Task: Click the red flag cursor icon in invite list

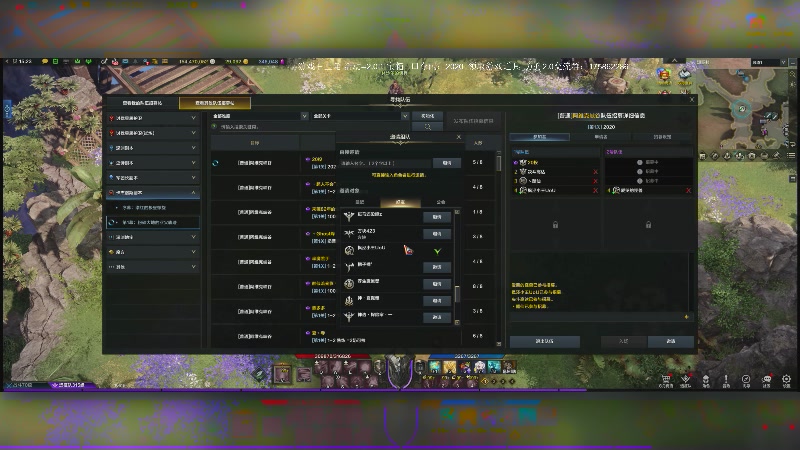Action: click(x=409, y=250)
